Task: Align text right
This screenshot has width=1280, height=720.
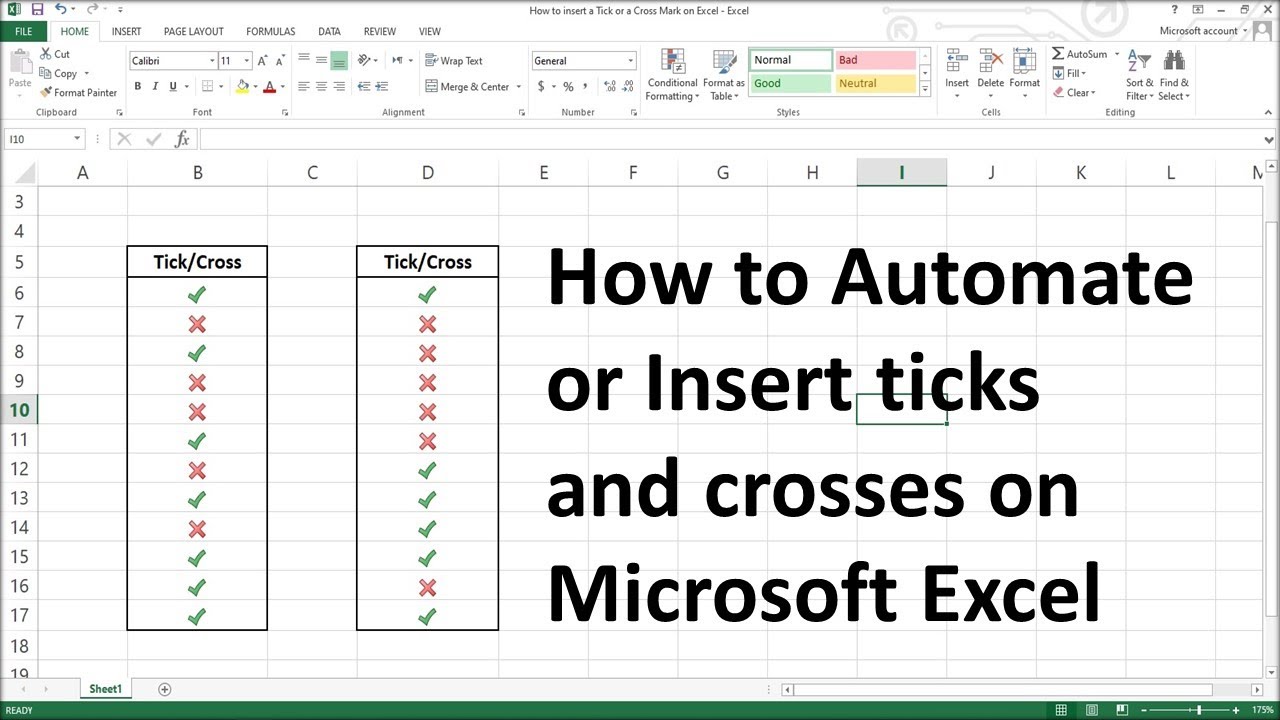Action: [340, 87]
